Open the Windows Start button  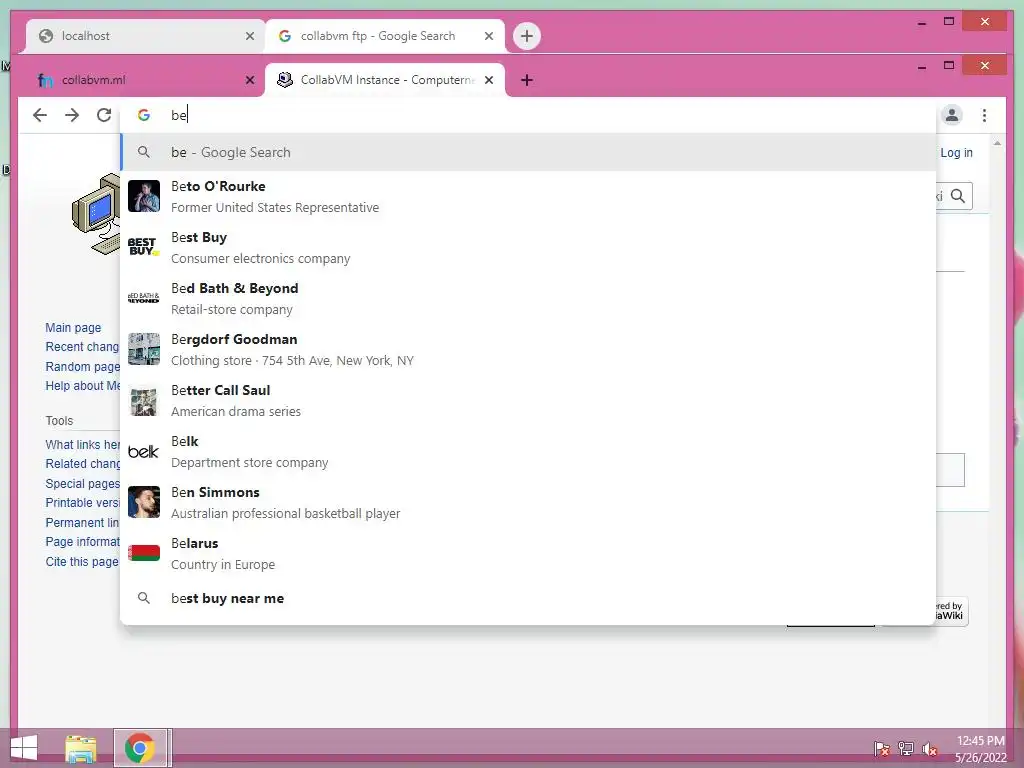pos(24,748)
